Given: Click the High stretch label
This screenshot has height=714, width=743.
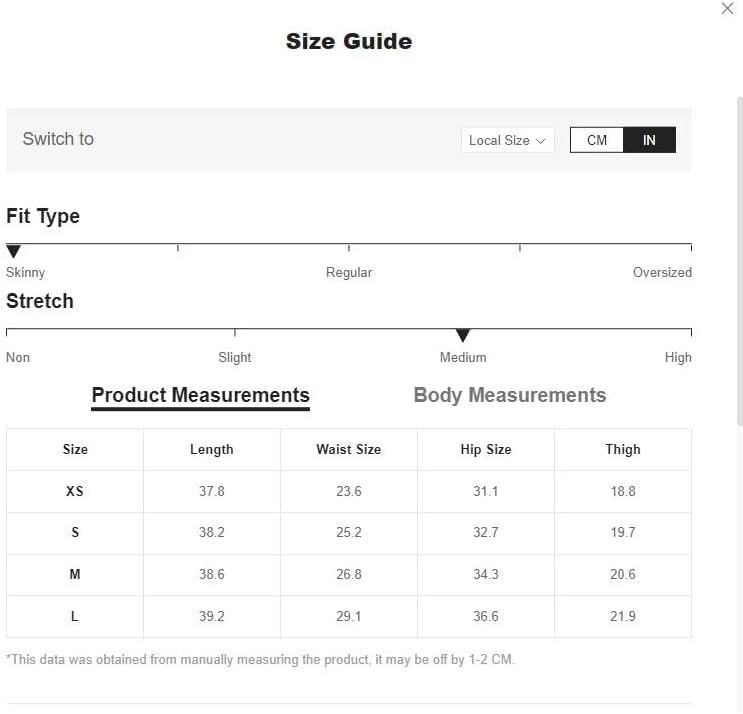Looking at the screenshot, I should (678, 357).
